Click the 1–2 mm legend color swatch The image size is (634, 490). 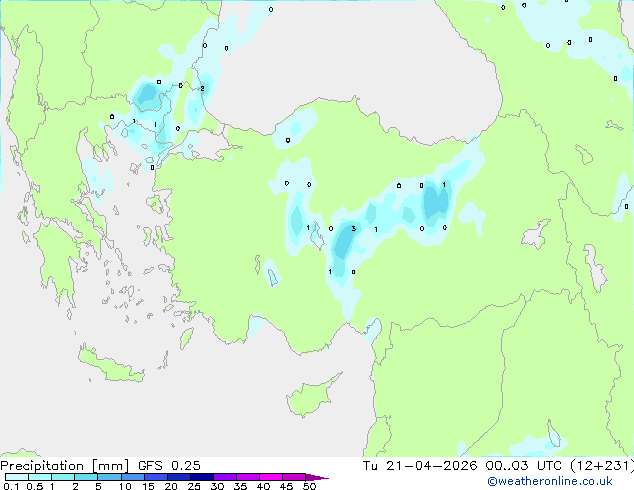(63, 477)
